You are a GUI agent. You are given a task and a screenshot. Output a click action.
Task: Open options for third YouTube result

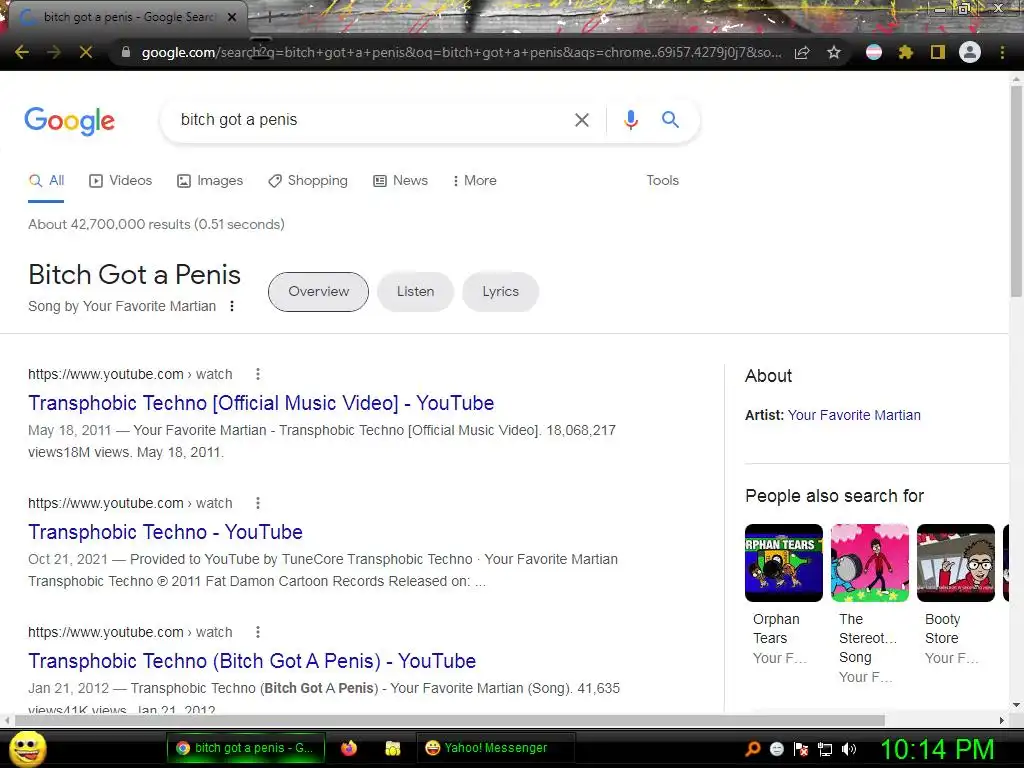click(x=258, y=632)
